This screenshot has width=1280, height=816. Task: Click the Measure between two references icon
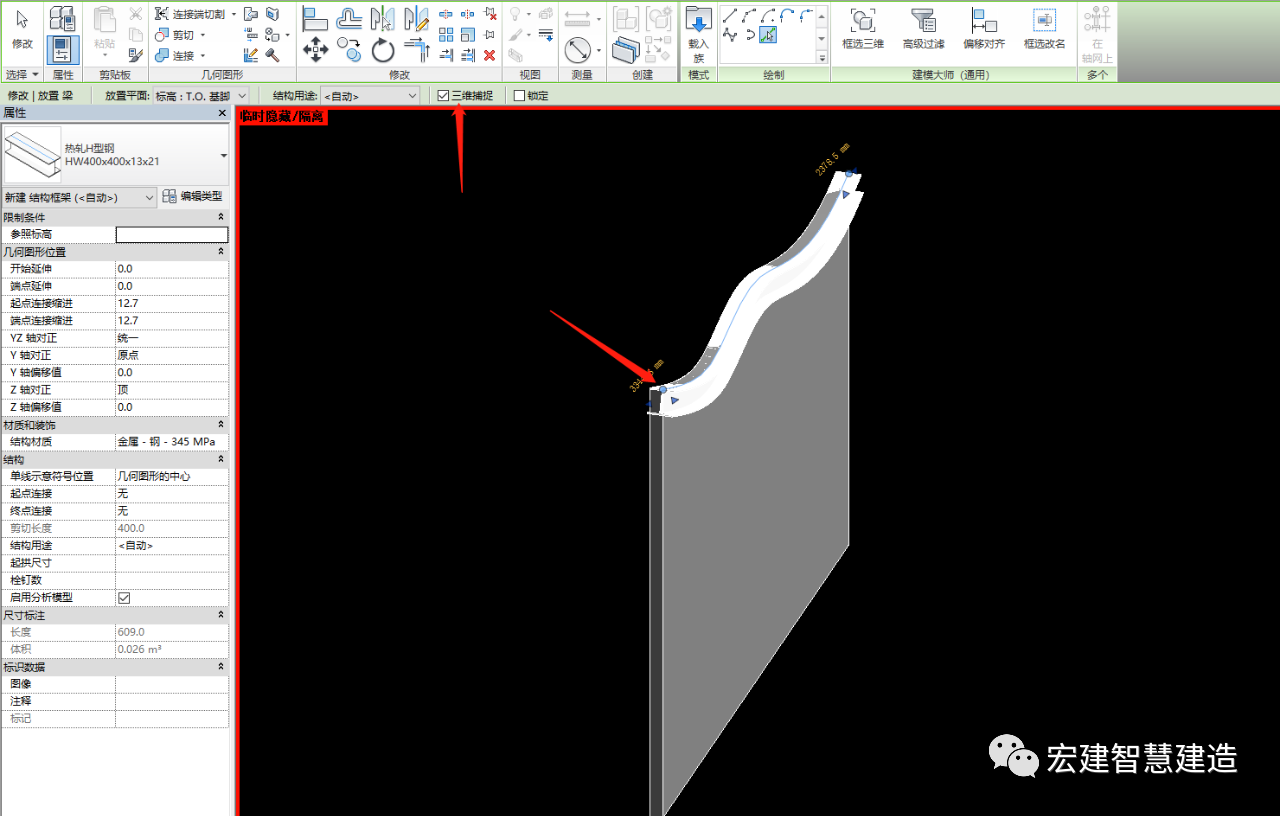[x=577, y=17]
